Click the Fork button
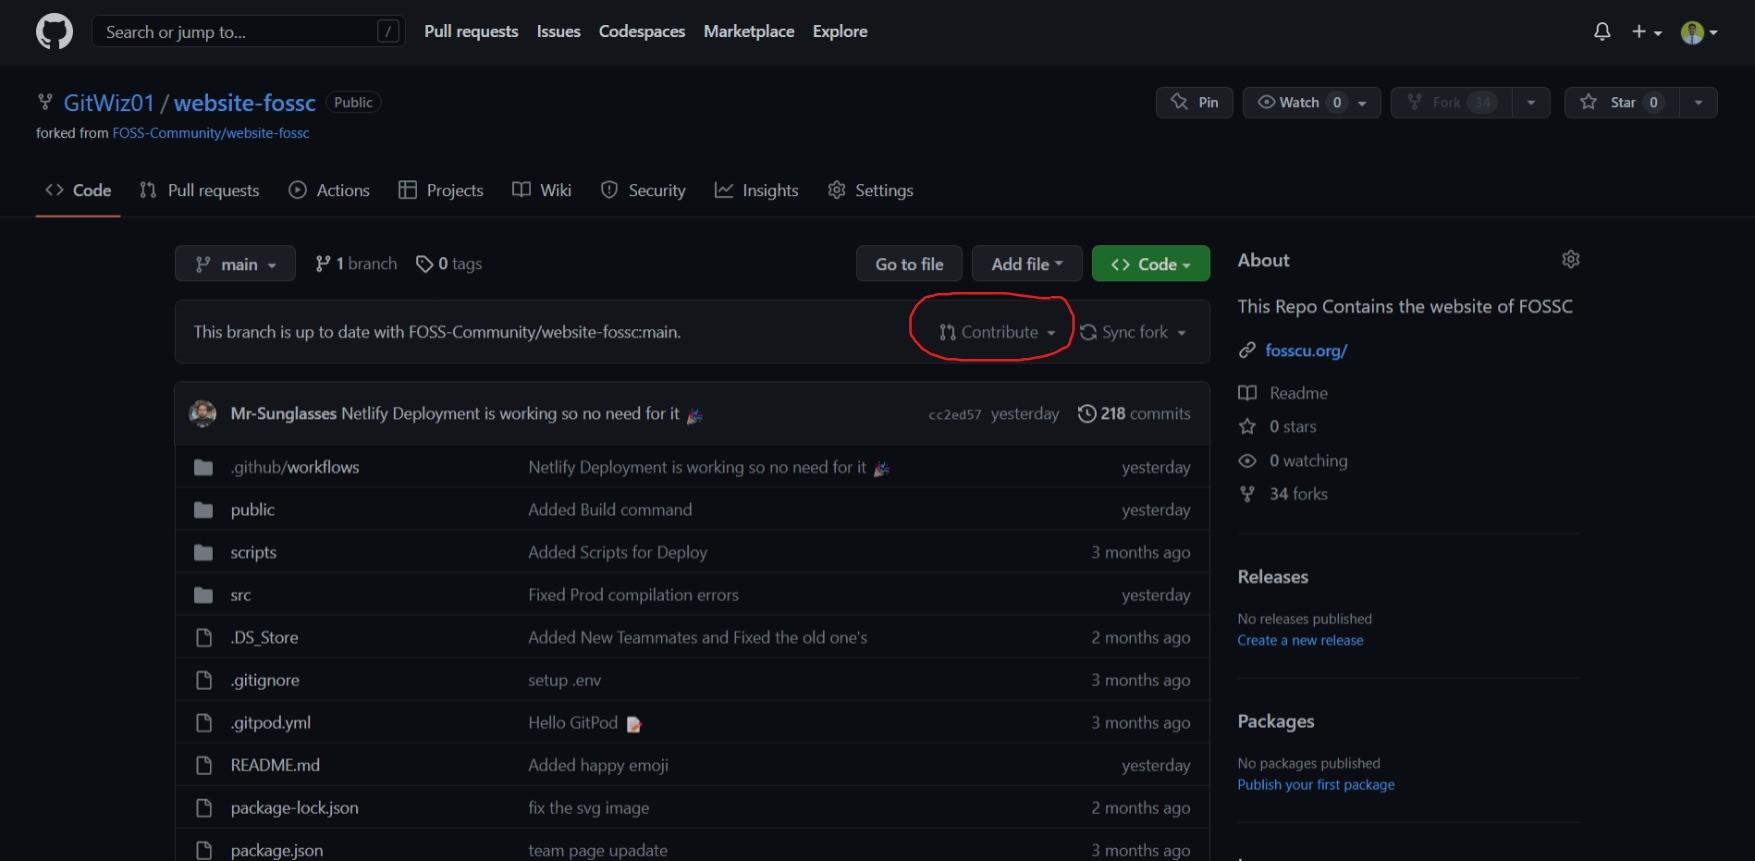 click(x=1451, y=102)
